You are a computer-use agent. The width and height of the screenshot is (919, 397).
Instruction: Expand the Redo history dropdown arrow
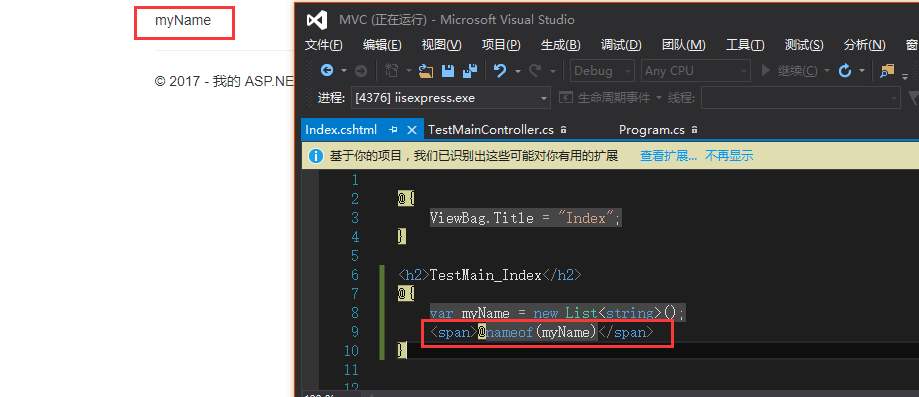tap(552, 71)
